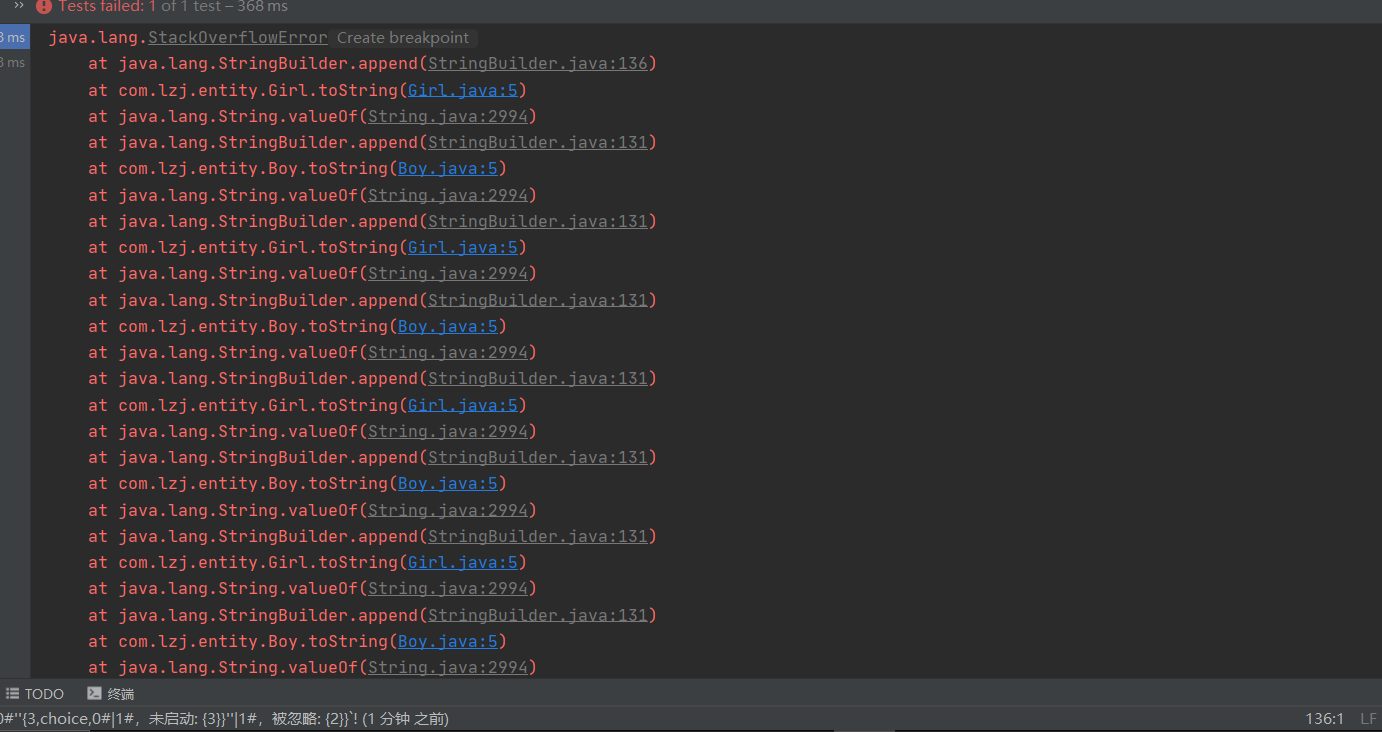Click the Create breakpoint inline button

click(403, 38)
